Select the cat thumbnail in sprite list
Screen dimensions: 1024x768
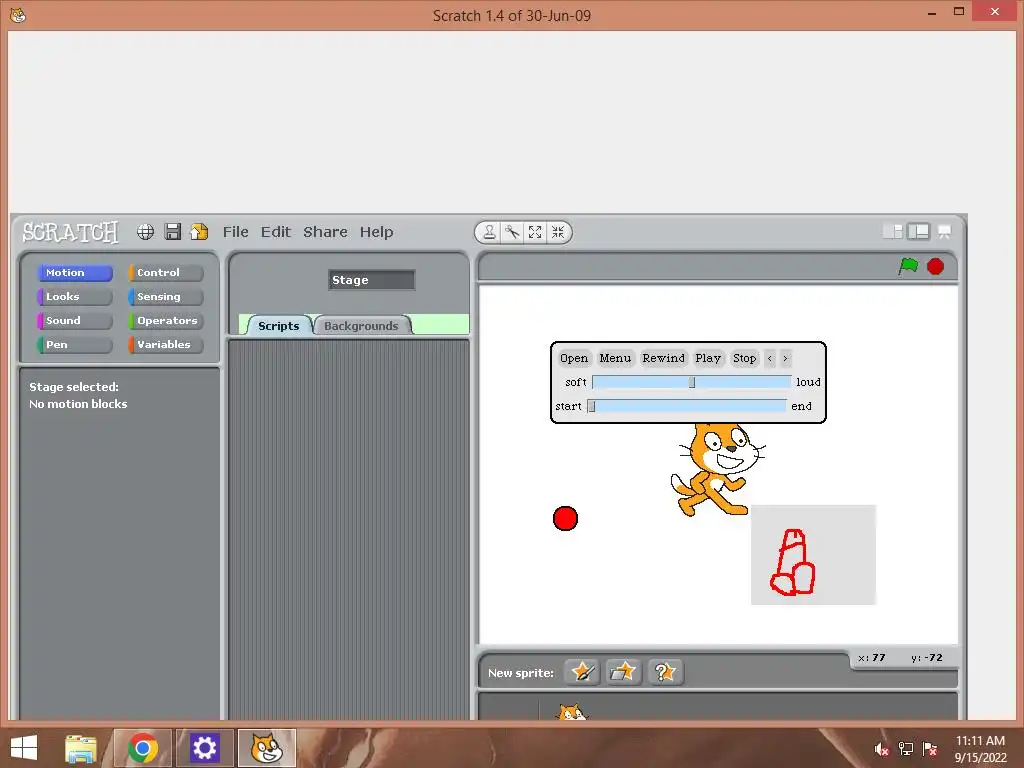click(x=571, y=711)
